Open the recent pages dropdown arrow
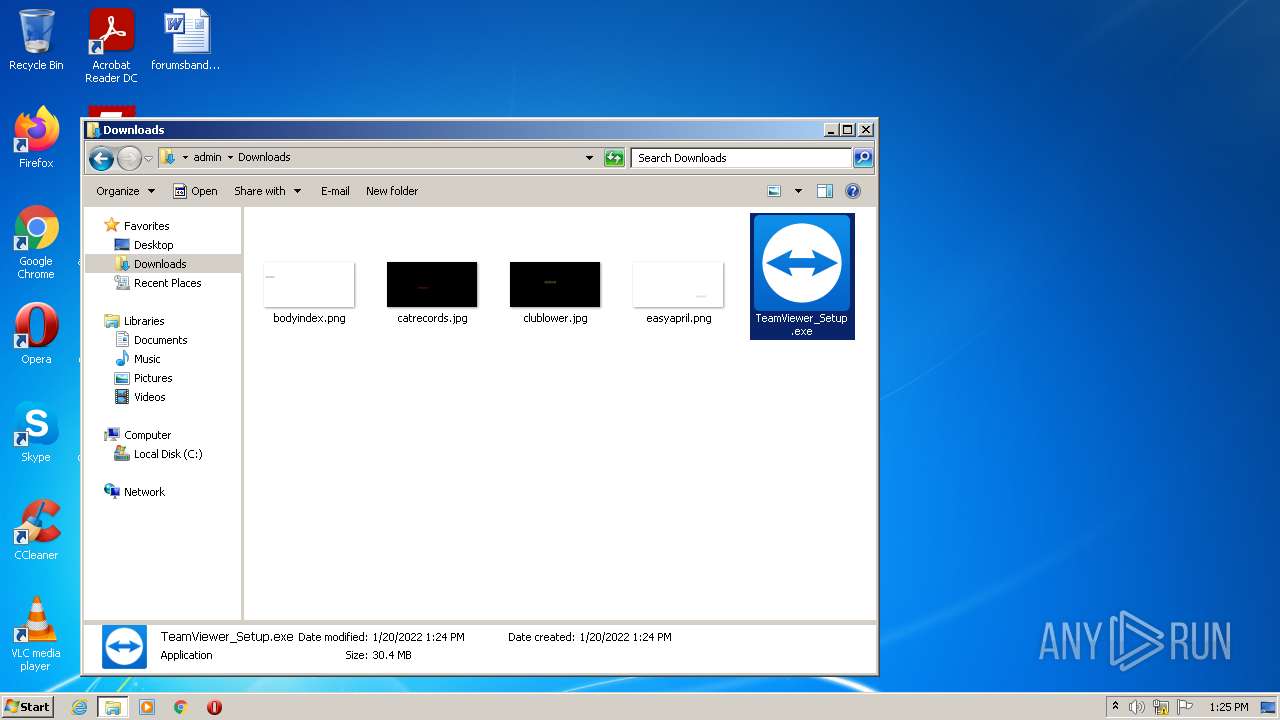The width and height of the screenshot is (1280, 720). tap(148, 158)
